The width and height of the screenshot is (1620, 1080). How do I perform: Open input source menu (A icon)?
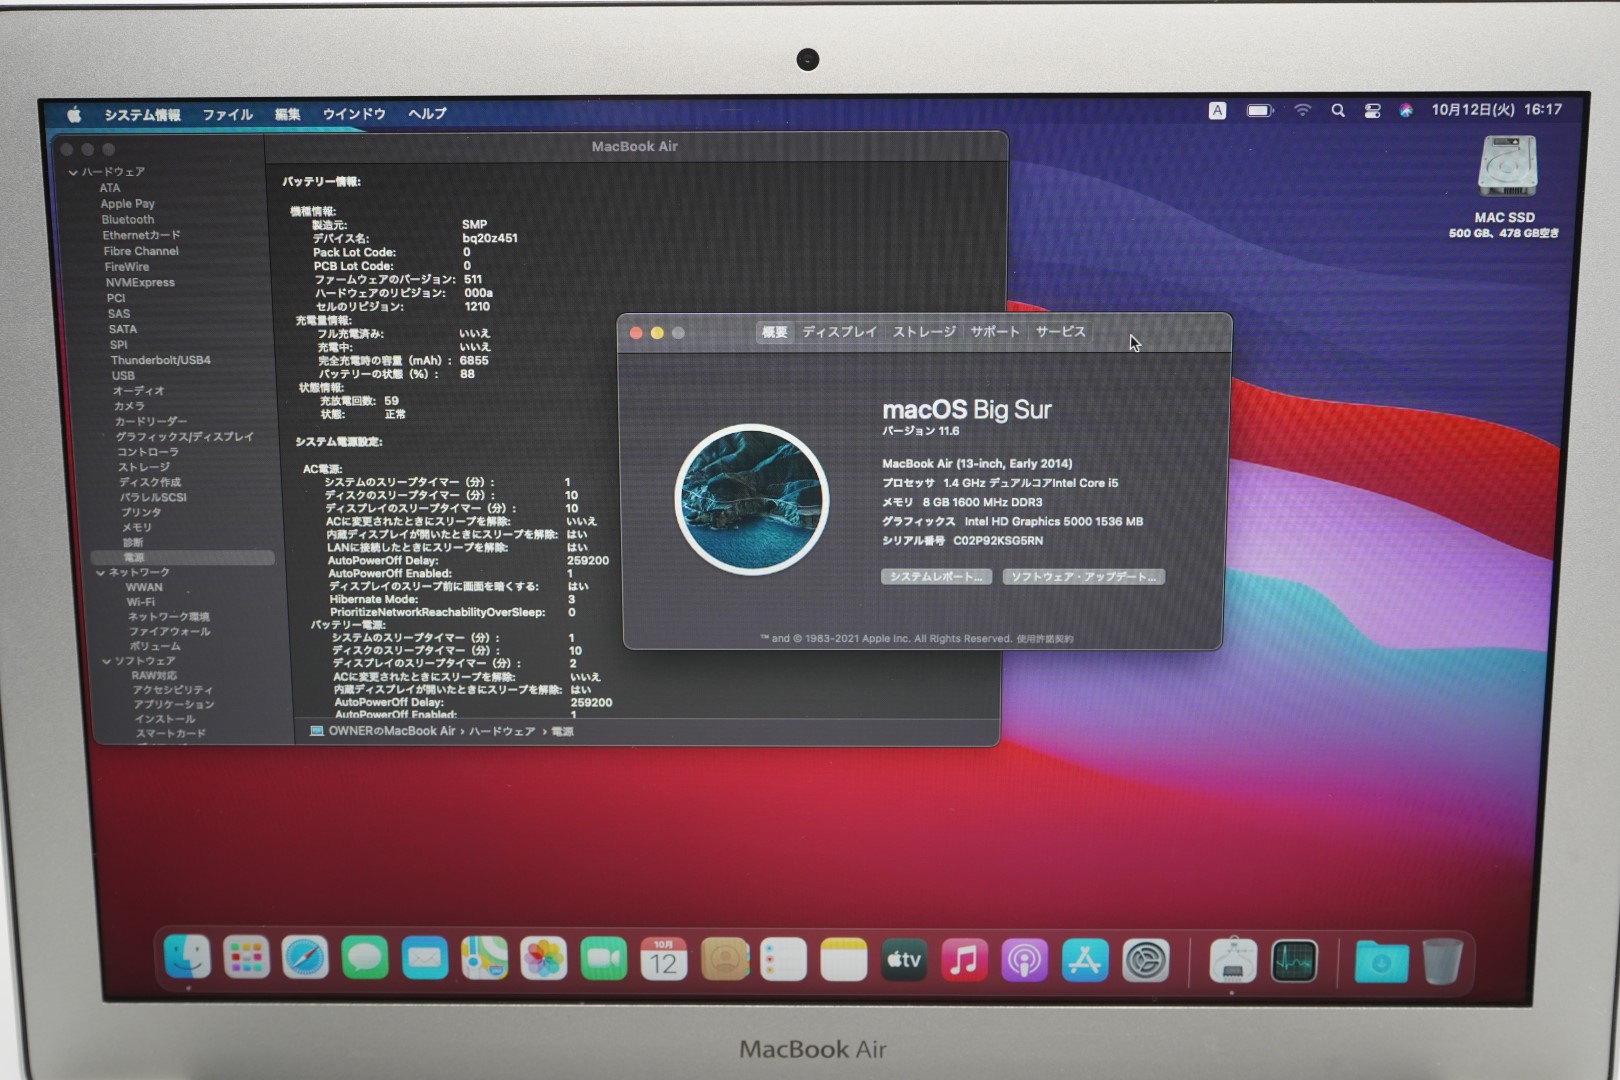pyautogui.click(x=1217, y=110)
